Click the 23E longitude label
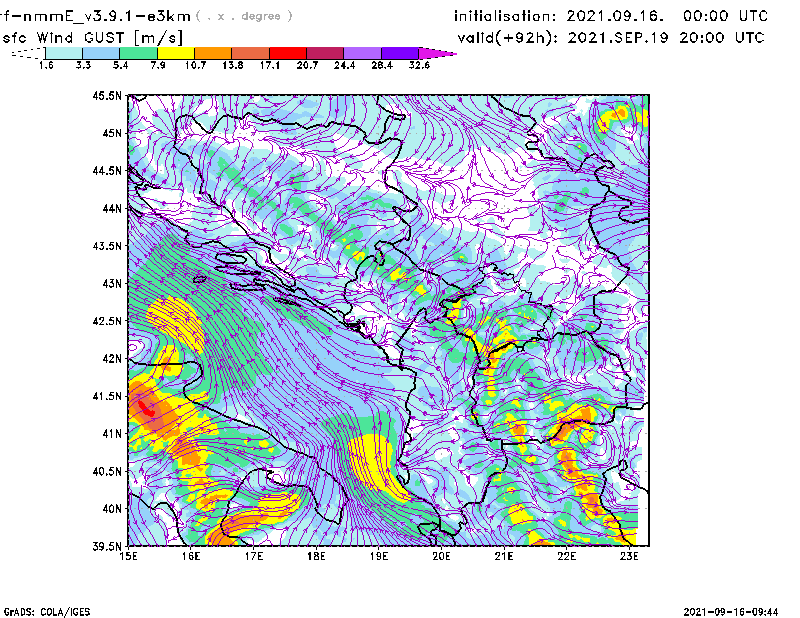The image size is (800, 618). click(x=629, y=556)
